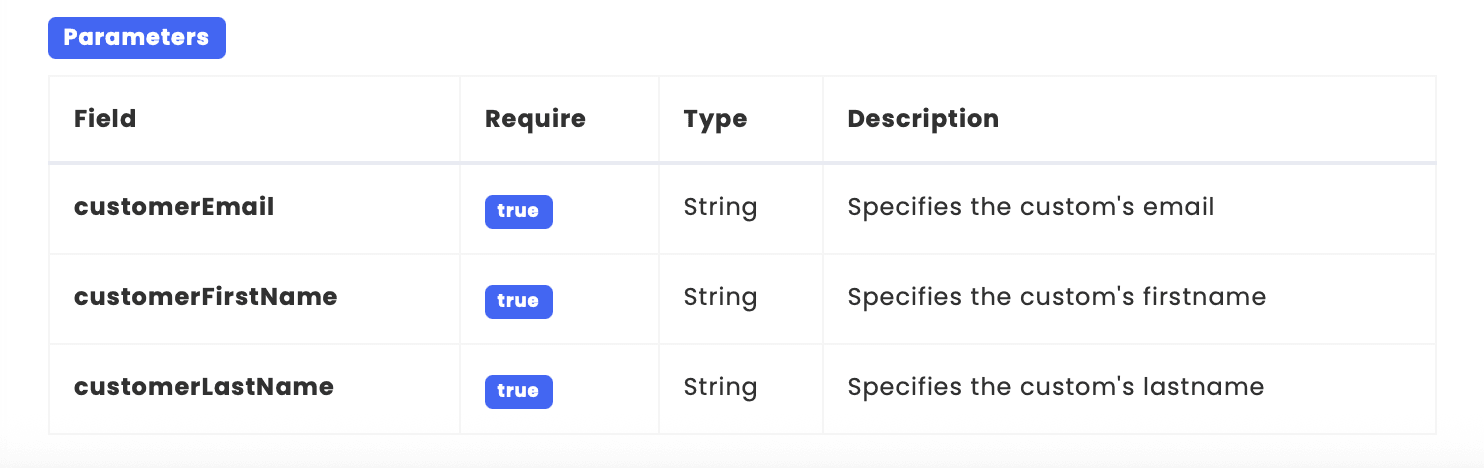Screen dimensions: 1484x468
Task: Click the true badge for customerEmail
Action: tap(518, 211)
